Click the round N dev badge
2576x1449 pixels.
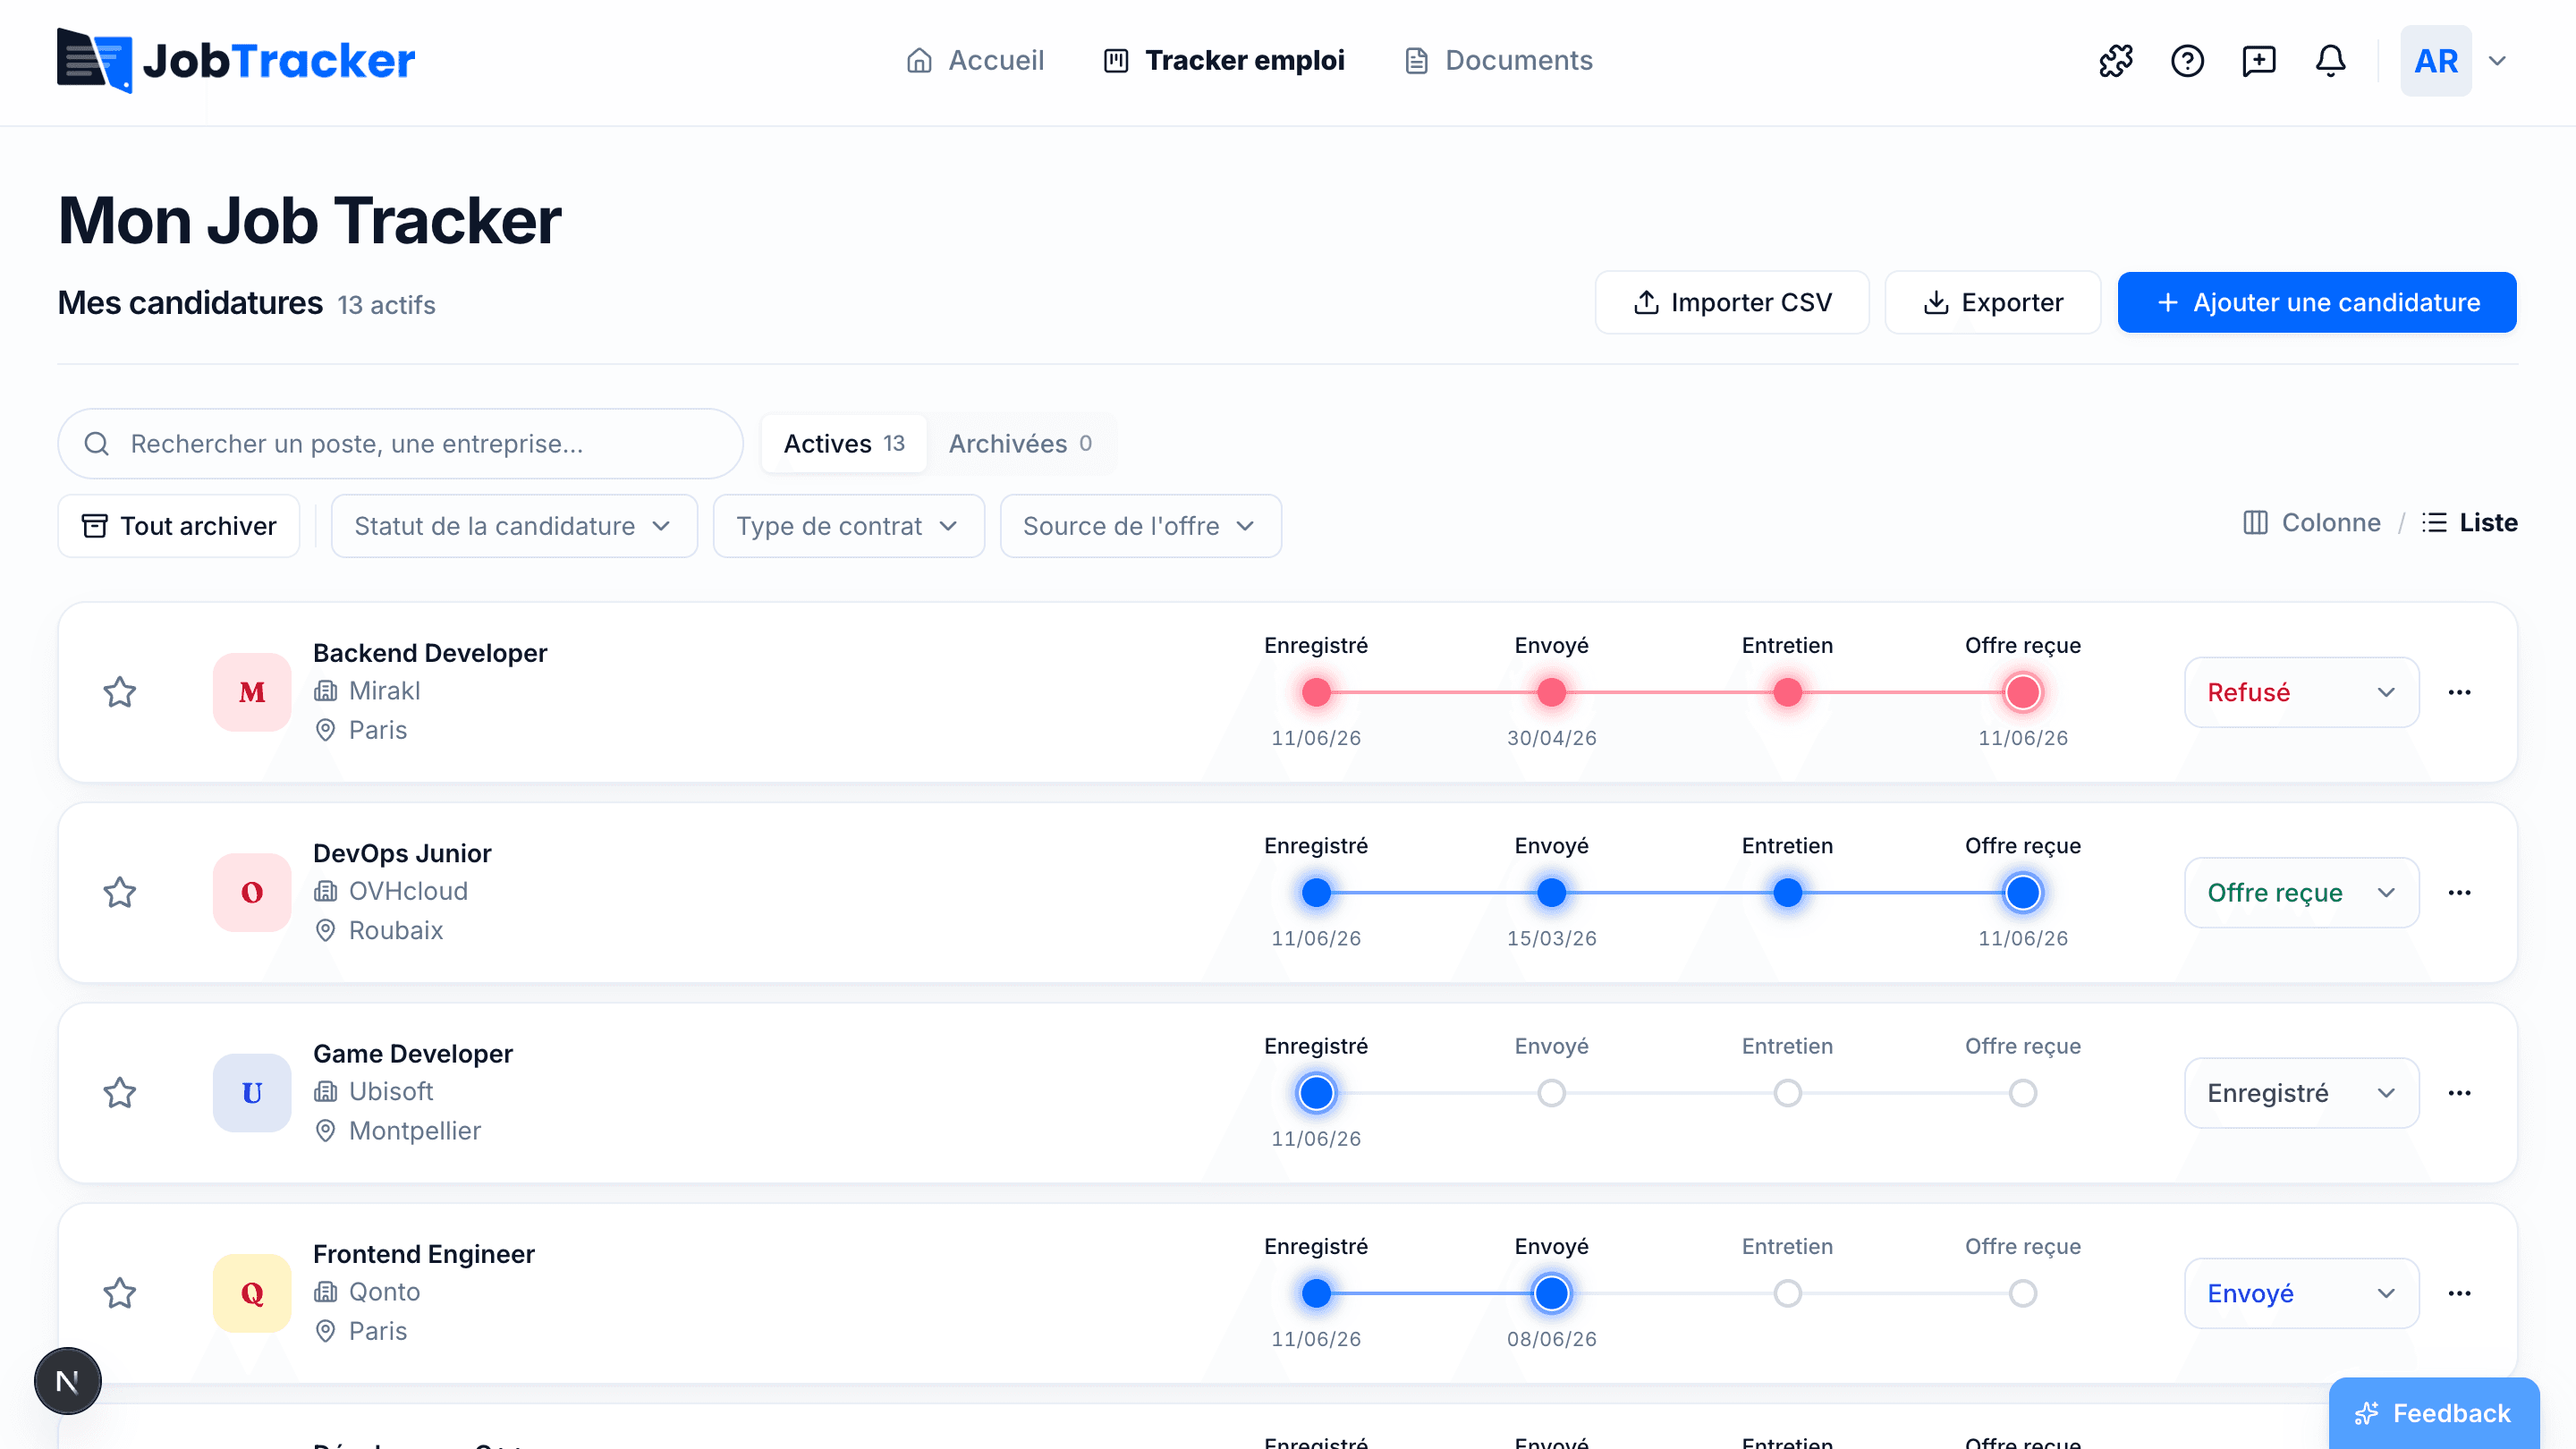(68, 1381)
